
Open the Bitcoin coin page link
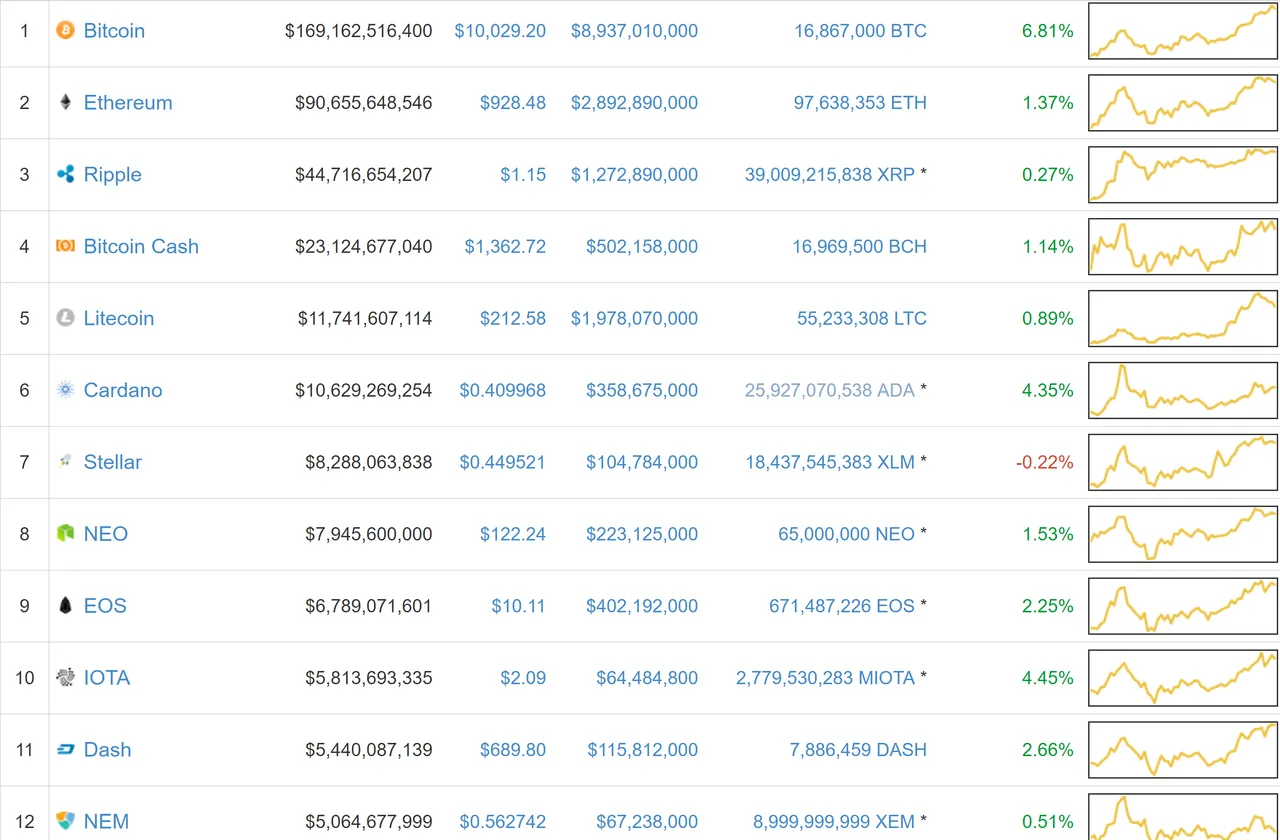pyautogui.click(x=114, y=31)
